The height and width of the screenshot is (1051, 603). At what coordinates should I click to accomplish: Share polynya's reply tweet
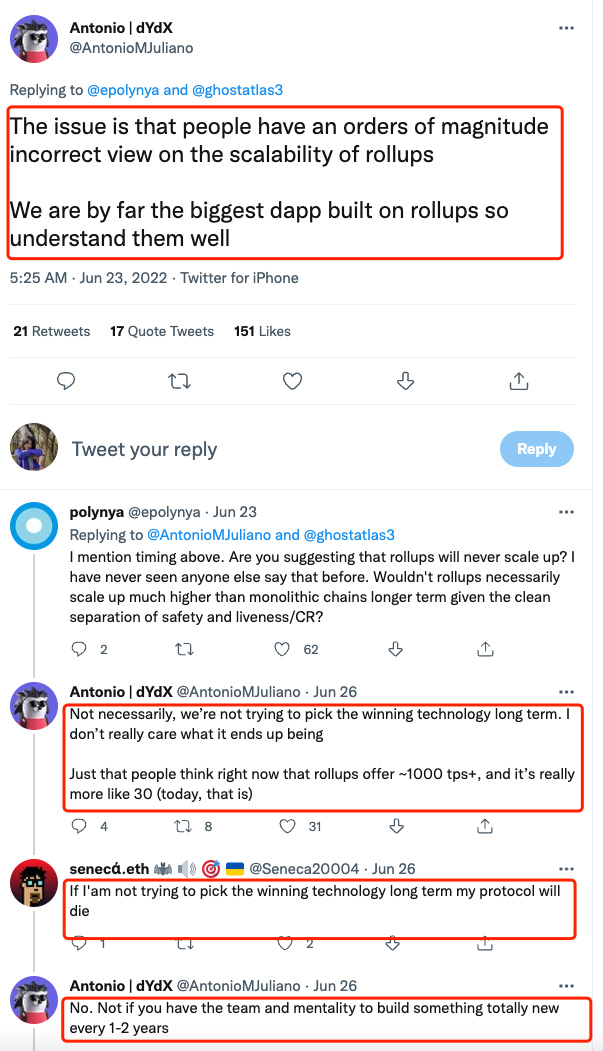click(485, 649)
